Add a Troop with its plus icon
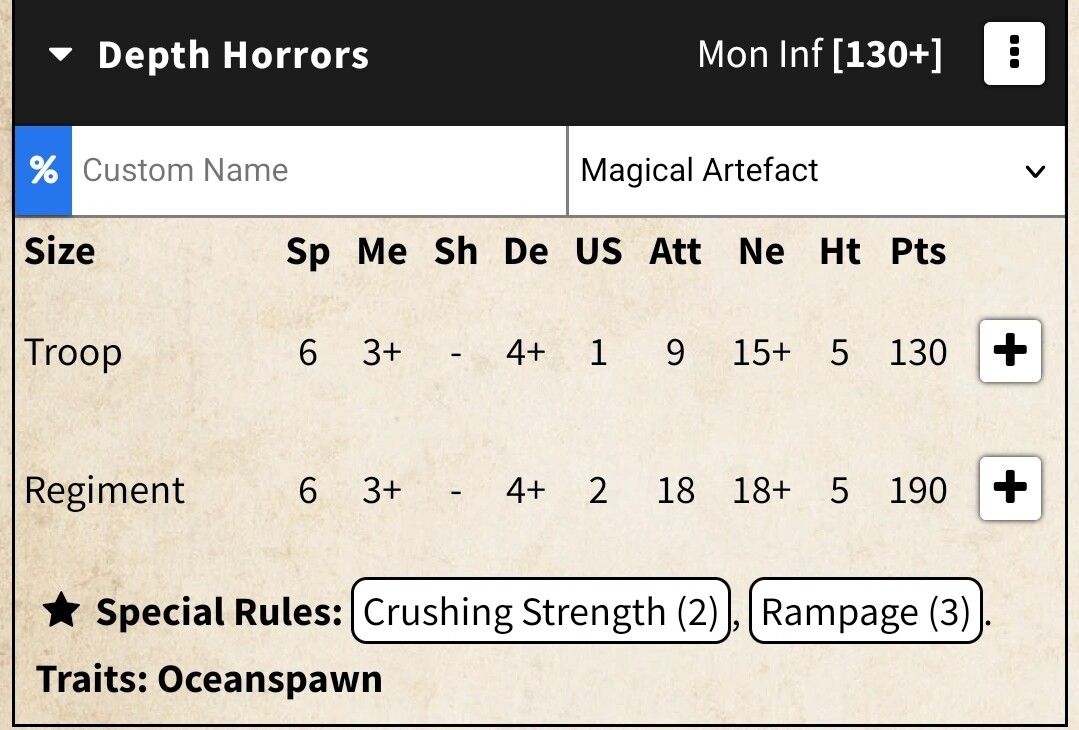 [x=1010, y=351]
